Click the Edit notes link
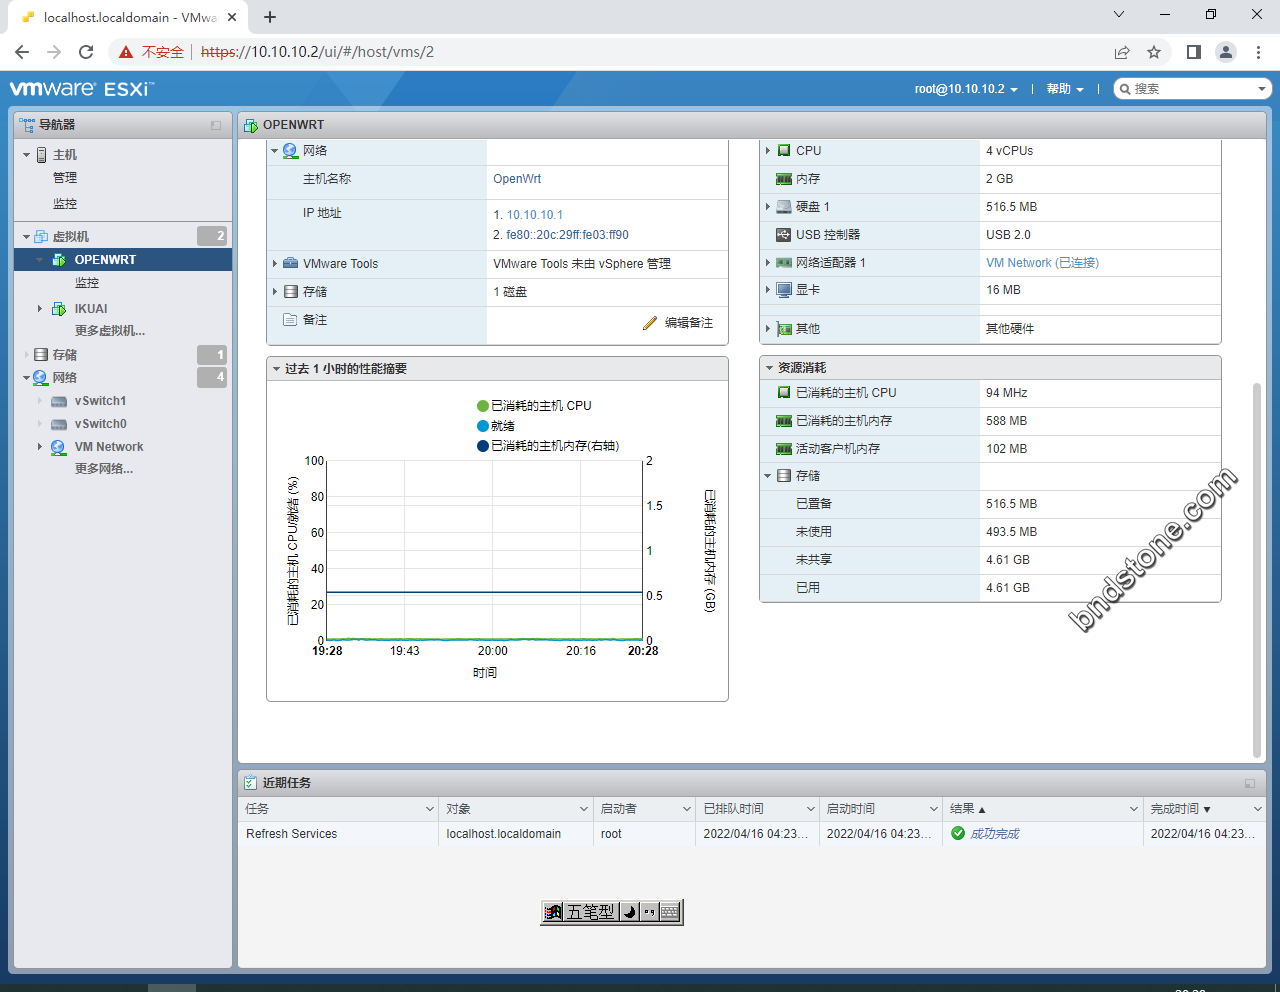Viewport: 1280px width, 992px height. [x=689, y=323]
